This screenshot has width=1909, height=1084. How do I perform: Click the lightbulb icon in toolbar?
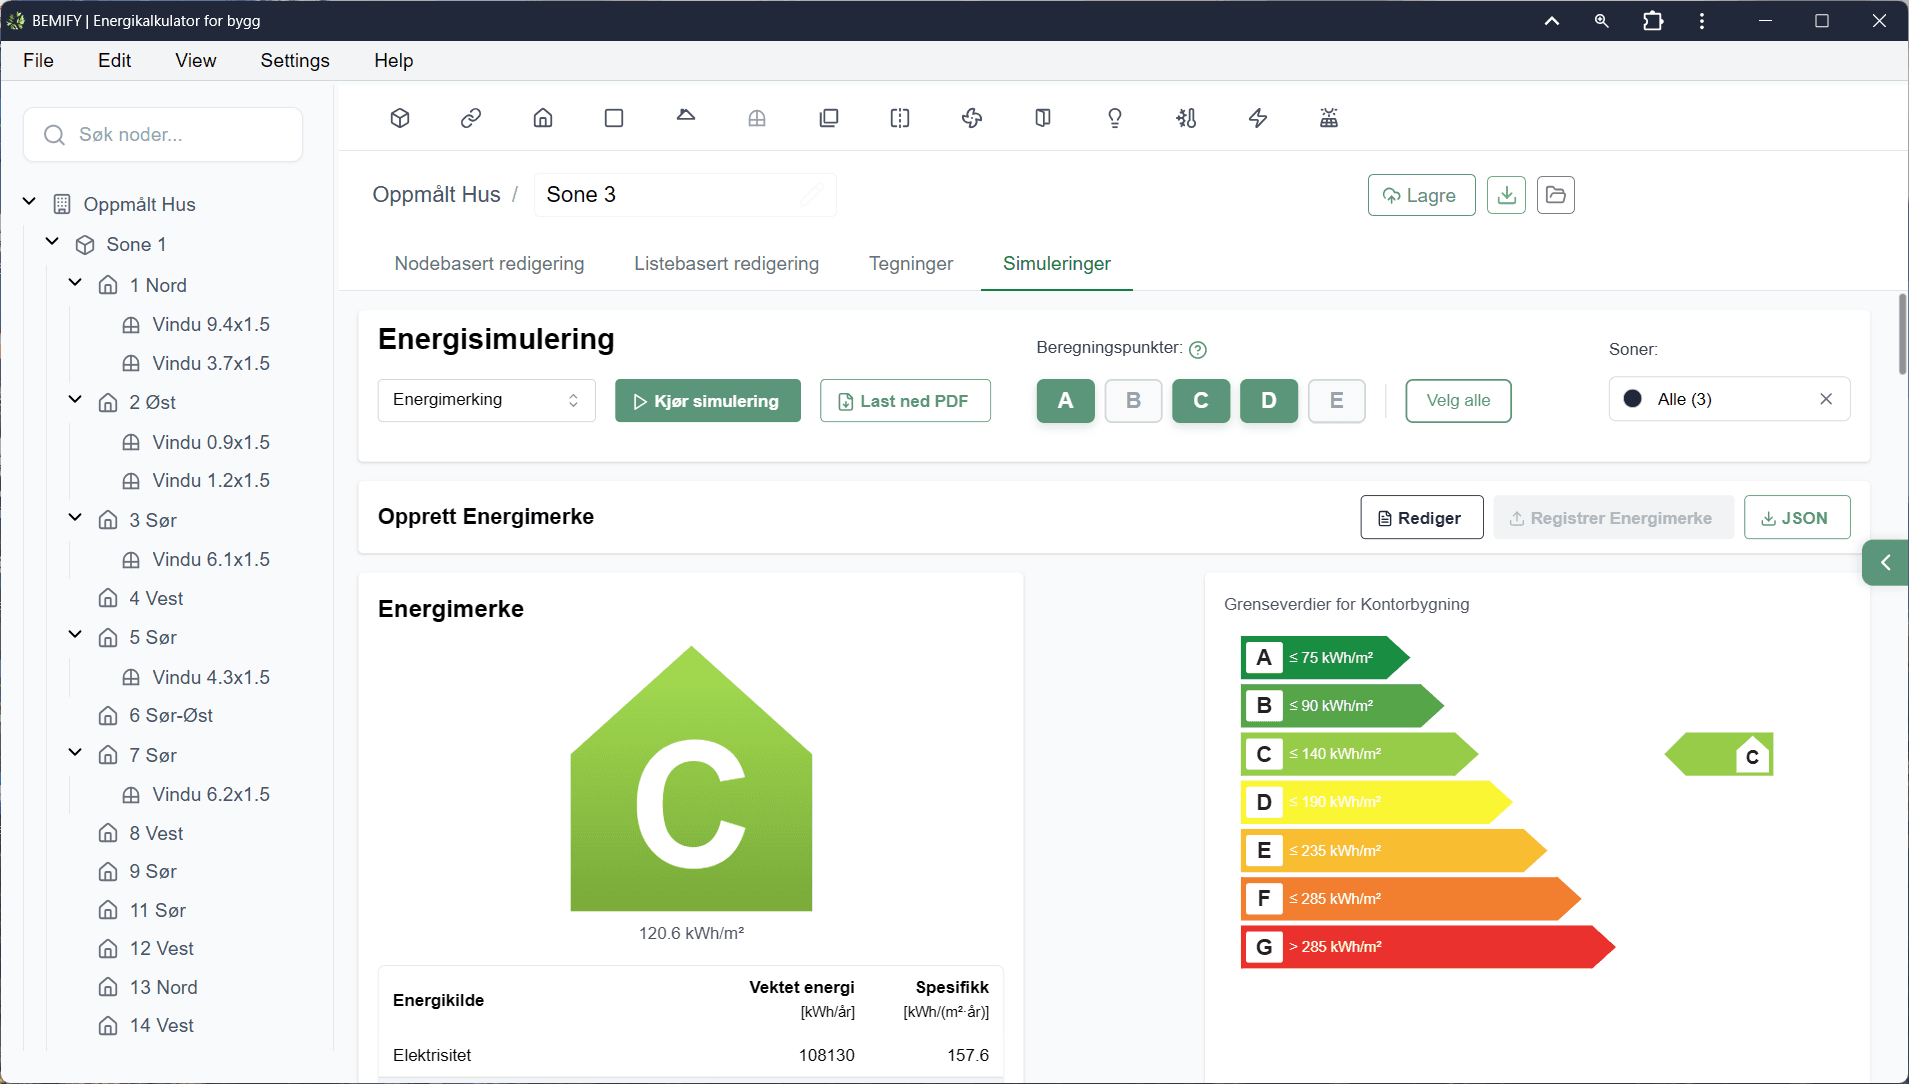coord(1115,118)
